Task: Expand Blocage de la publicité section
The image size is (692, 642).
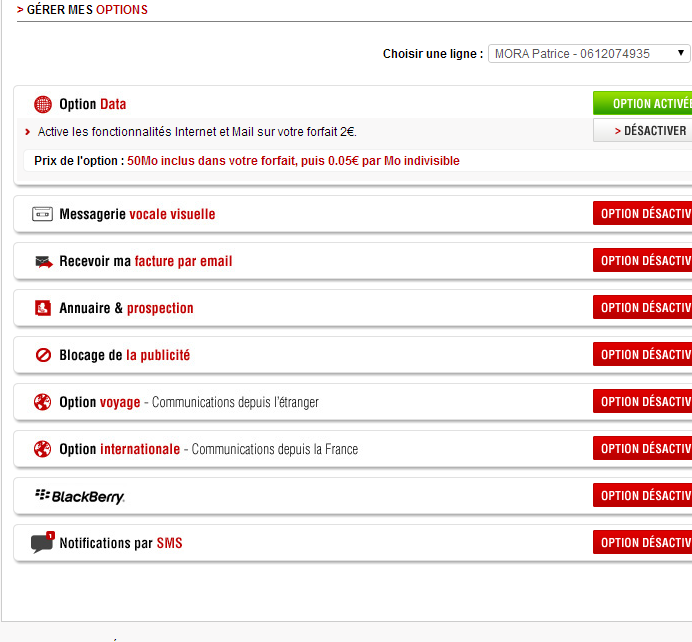Action: (x=124, y=355)
